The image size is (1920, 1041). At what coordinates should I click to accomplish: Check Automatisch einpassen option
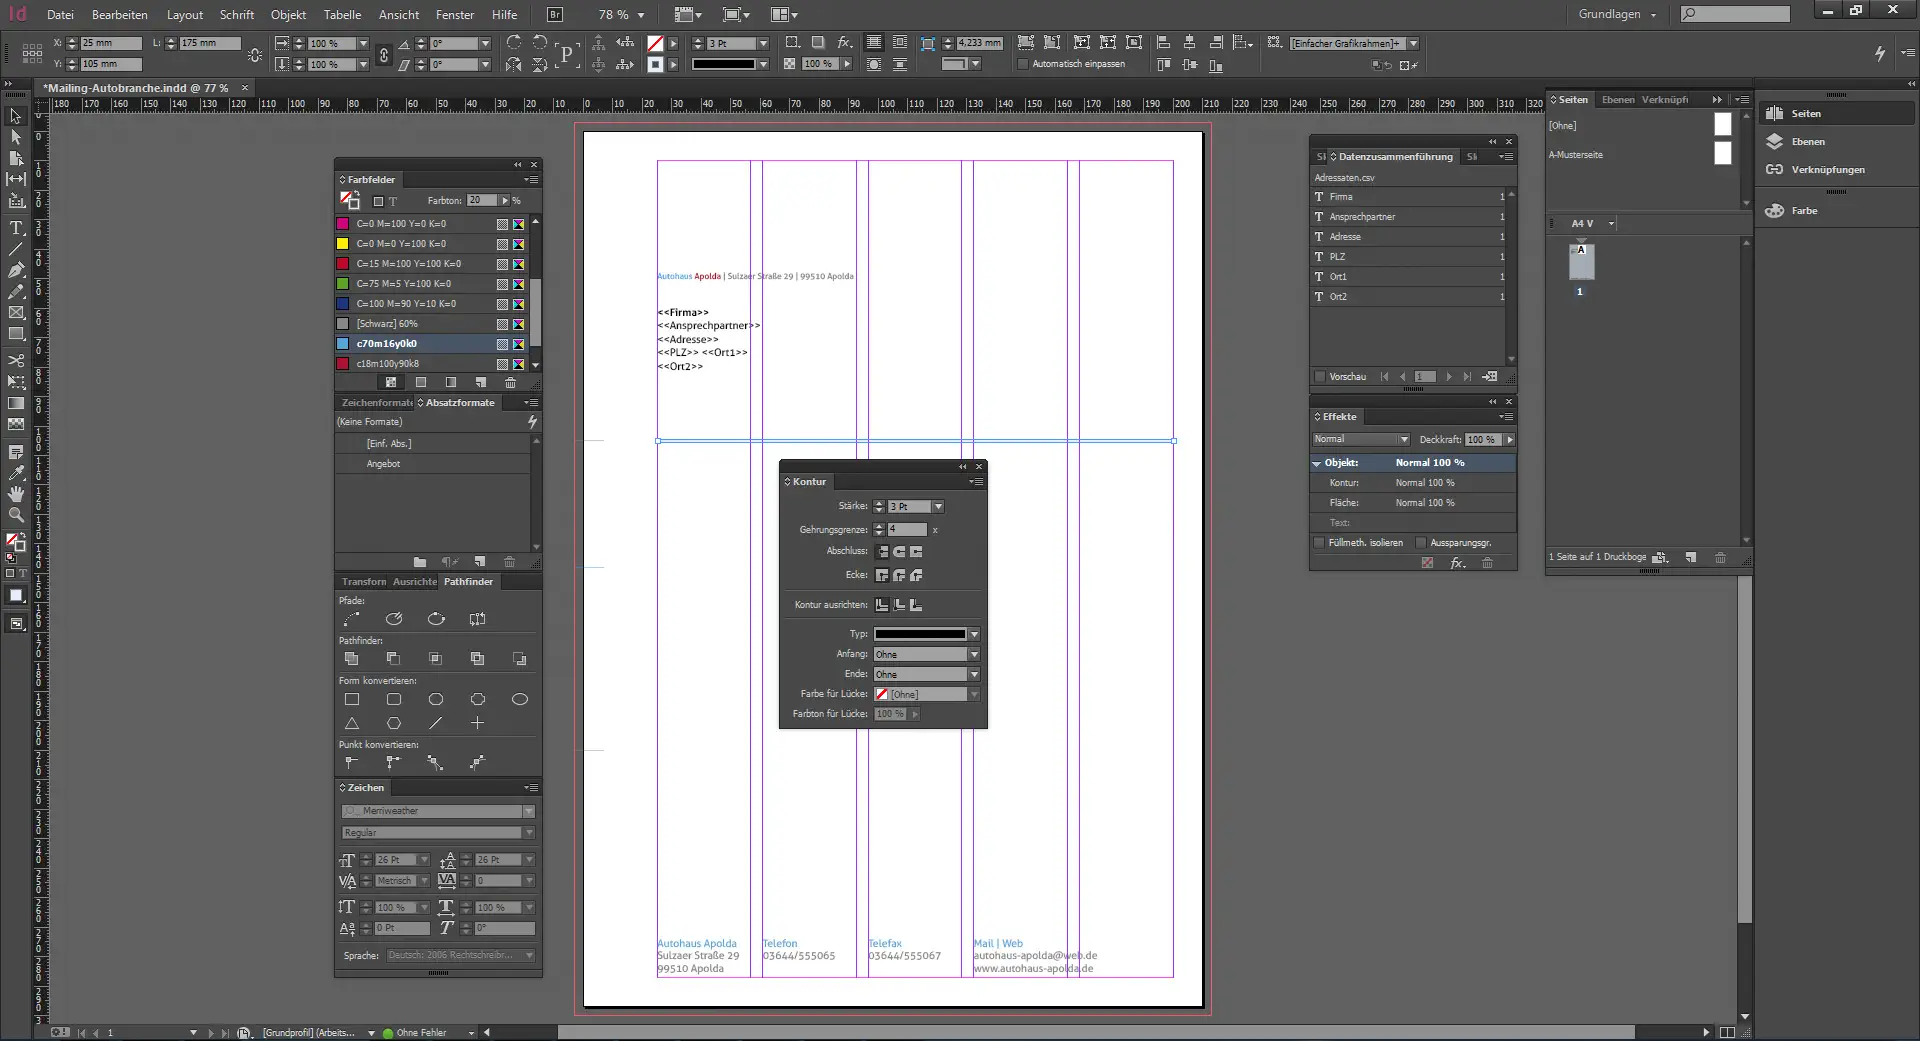[x=1022, y=64]
